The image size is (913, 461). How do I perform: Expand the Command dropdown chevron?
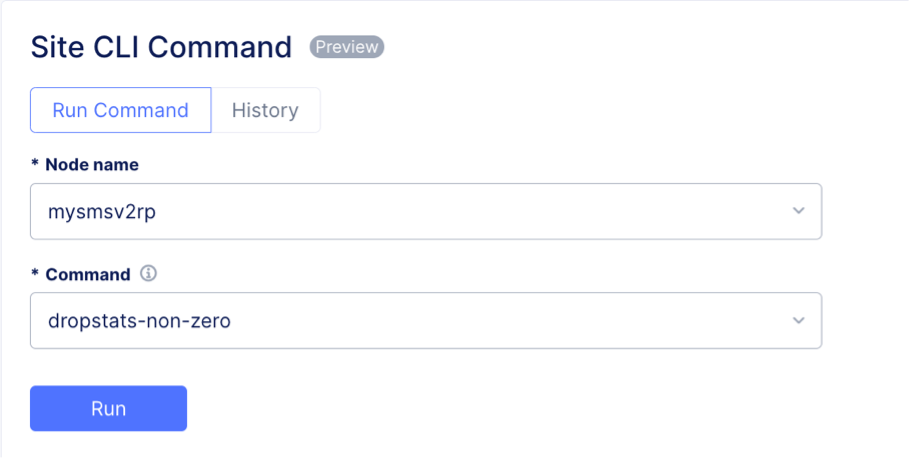click(797, 320)
